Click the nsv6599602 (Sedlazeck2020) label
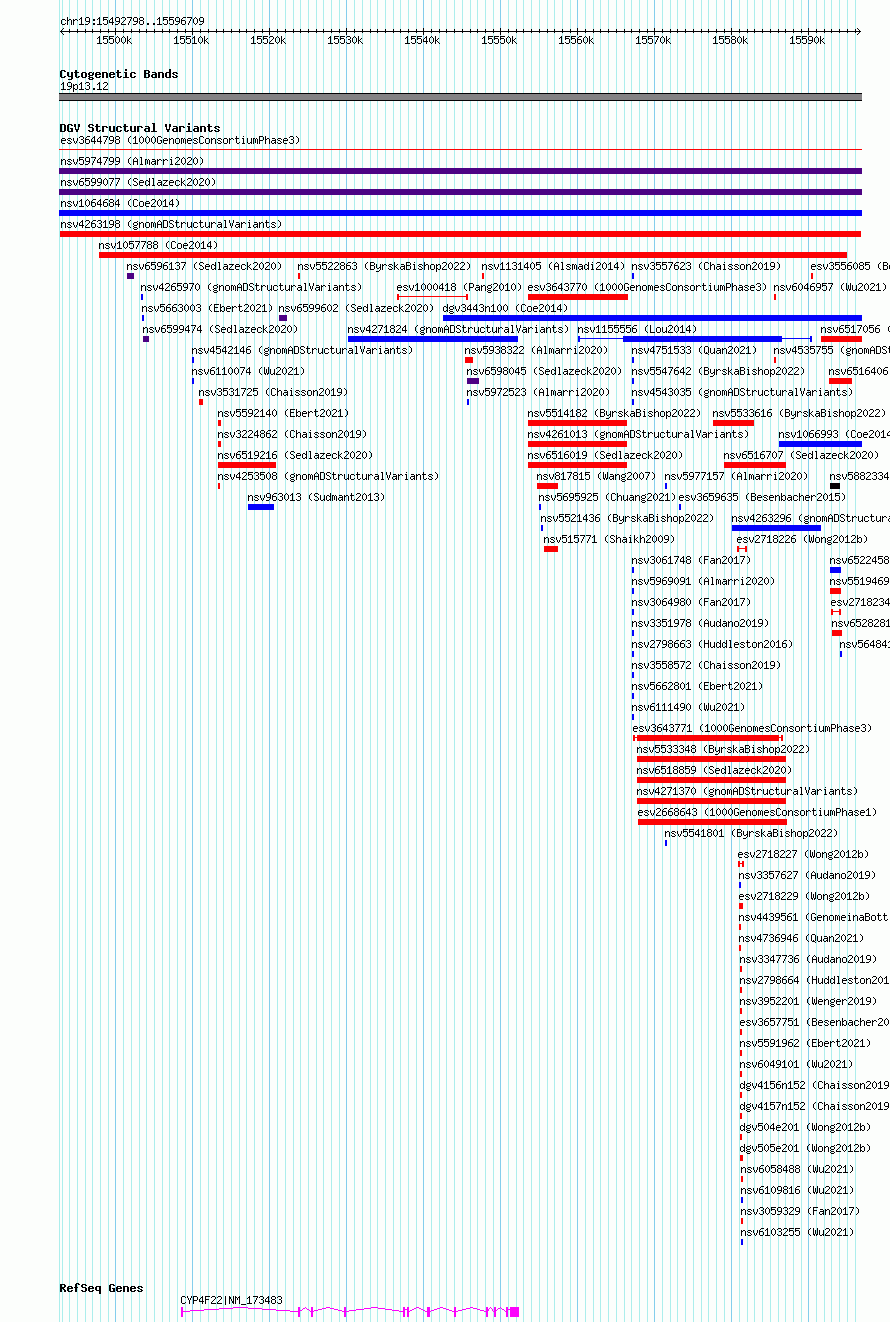Viewport: 890px width, 1322px height. [356, 308]
